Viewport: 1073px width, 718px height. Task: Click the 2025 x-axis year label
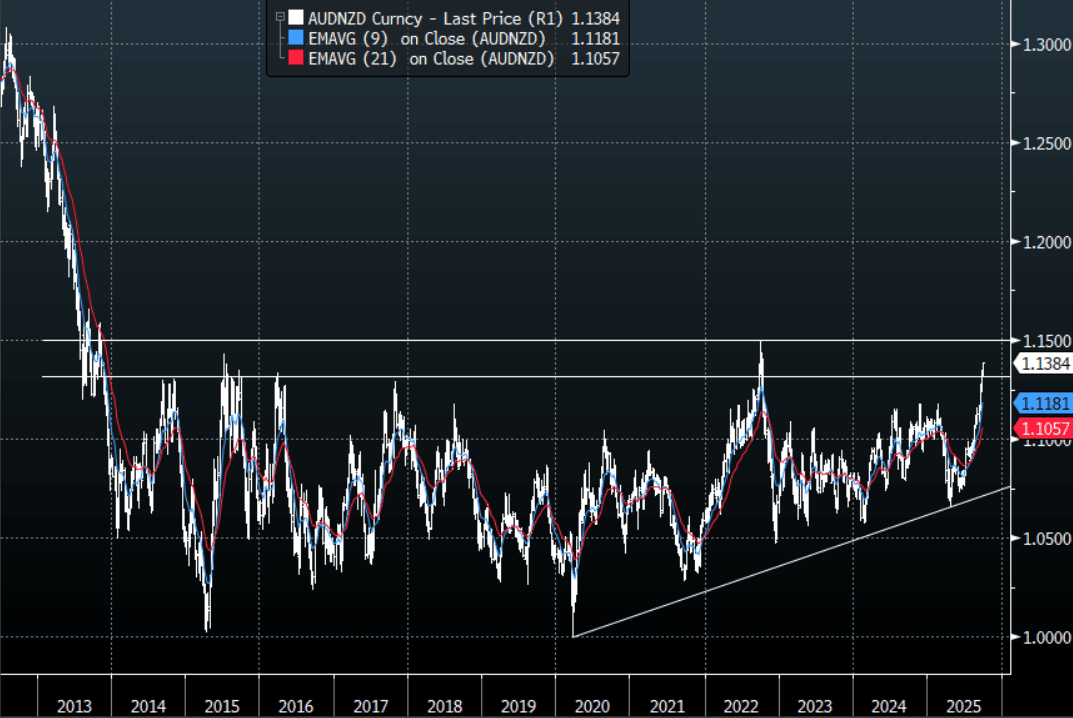tap(963, 706)
